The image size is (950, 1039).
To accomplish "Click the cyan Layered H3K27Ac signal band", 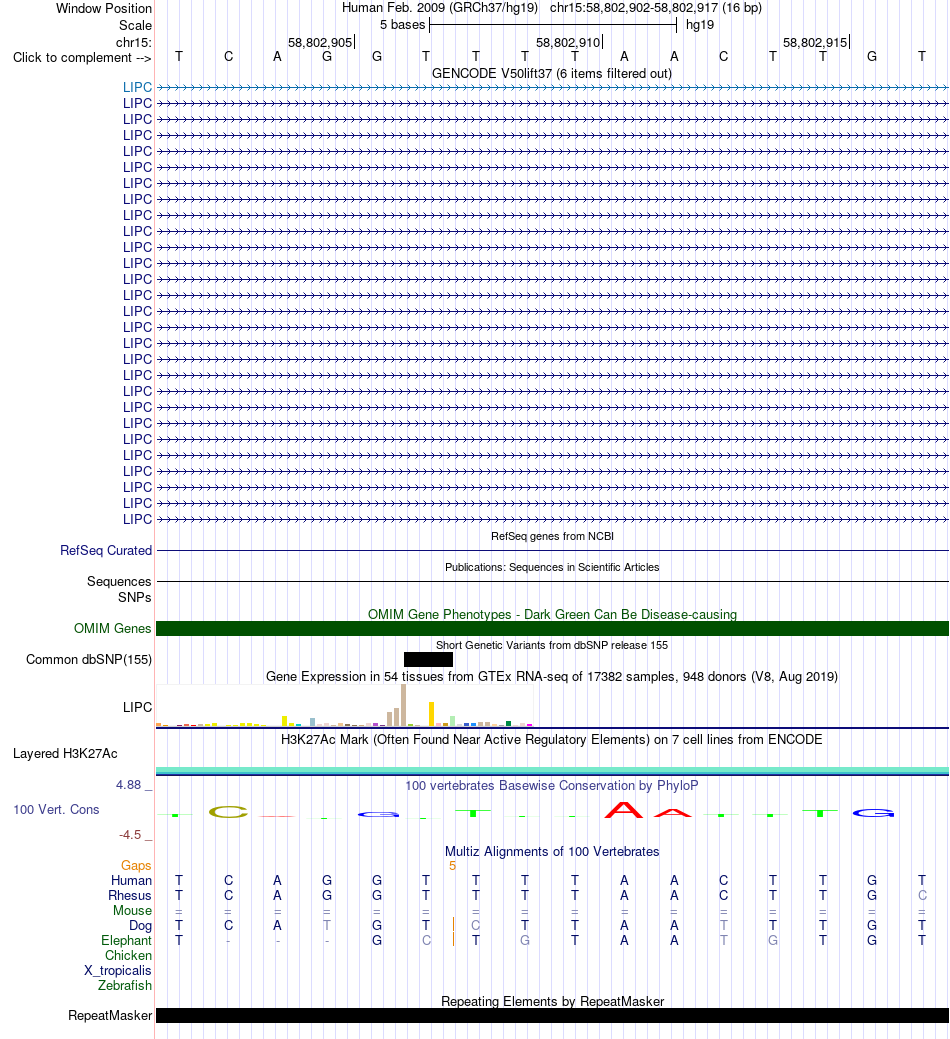I will coord(552,770).
